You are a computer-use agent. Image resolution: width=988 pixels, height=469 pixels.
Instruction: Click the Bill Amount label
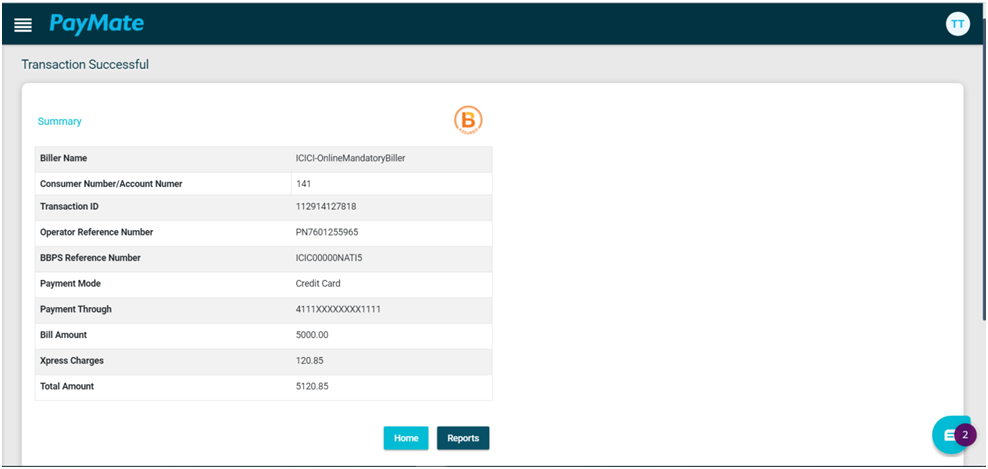[63, 335]
